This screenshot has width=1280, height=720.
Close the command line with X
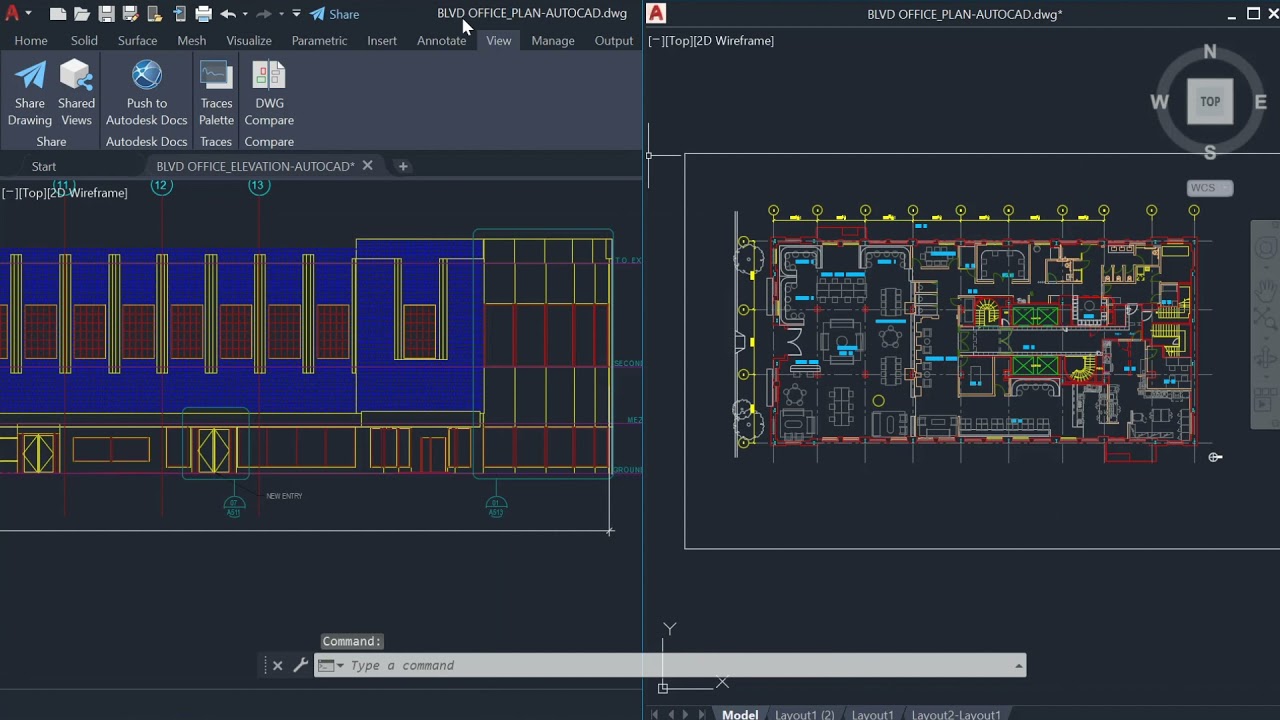click(277, 665)
